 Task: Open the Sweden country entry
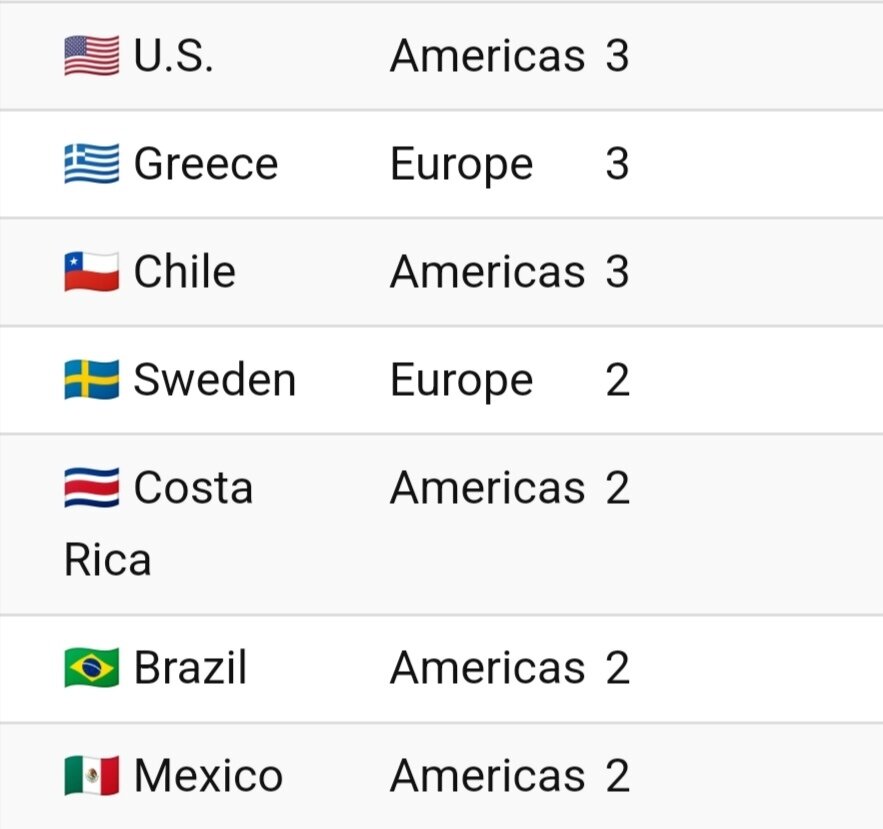tap(215, 380)
